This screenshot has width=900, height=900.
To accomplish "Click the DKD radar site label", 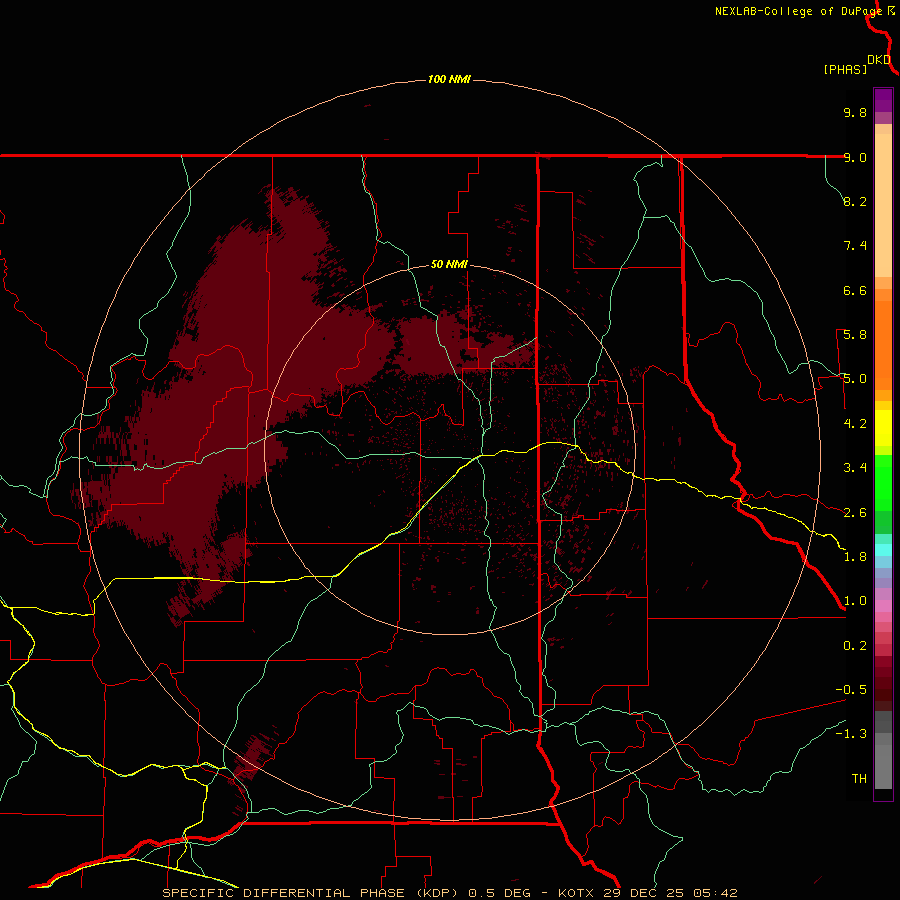I will pyautogui.click(x=879, y=60).
